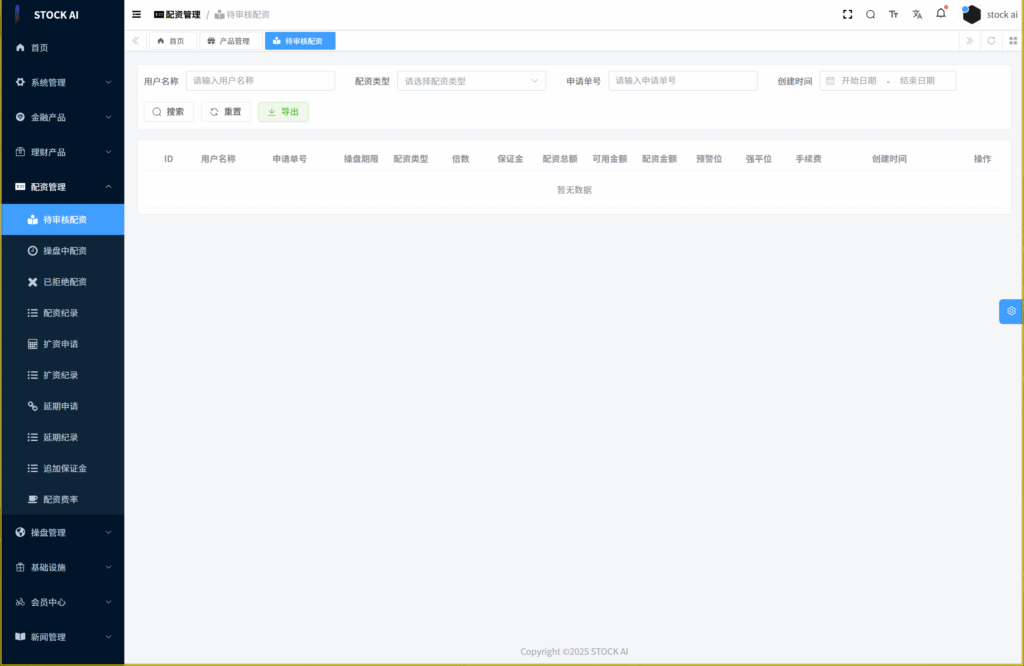
Task: Click the 搜索 search button
Action: click(168, 112)
